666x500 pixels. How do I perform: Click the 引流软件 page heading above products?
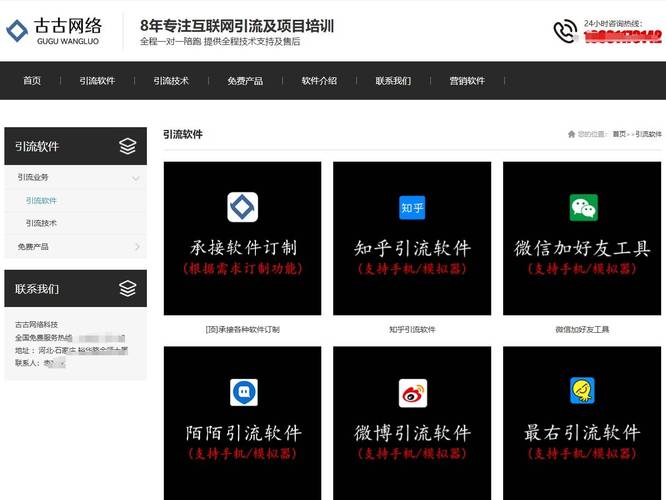(183, 134)
